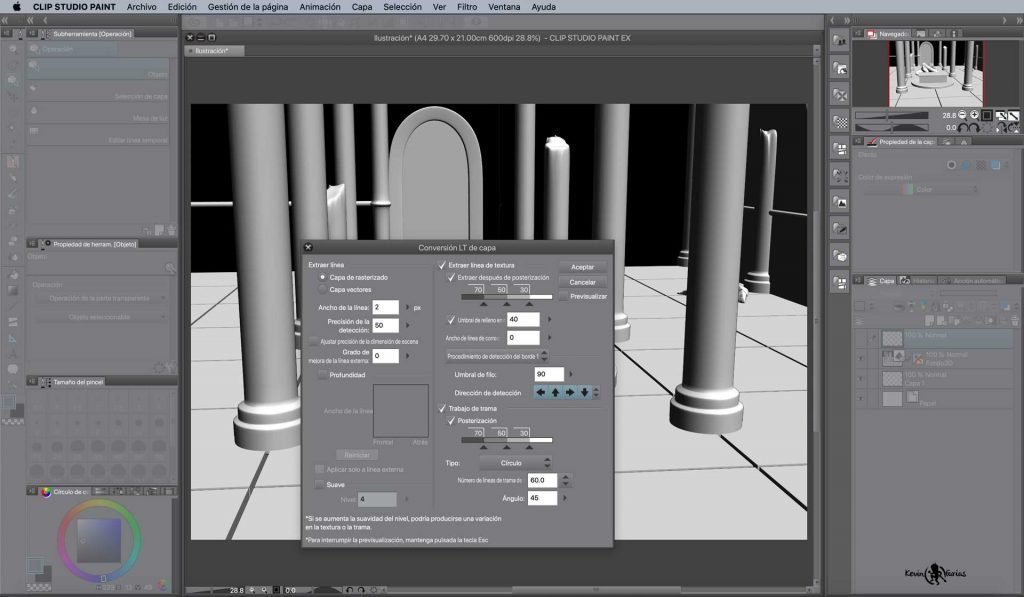Screen dimensions: 1024x597
Task: Expand slider arrow beside Ángulo field
Action: click(565, 498)
